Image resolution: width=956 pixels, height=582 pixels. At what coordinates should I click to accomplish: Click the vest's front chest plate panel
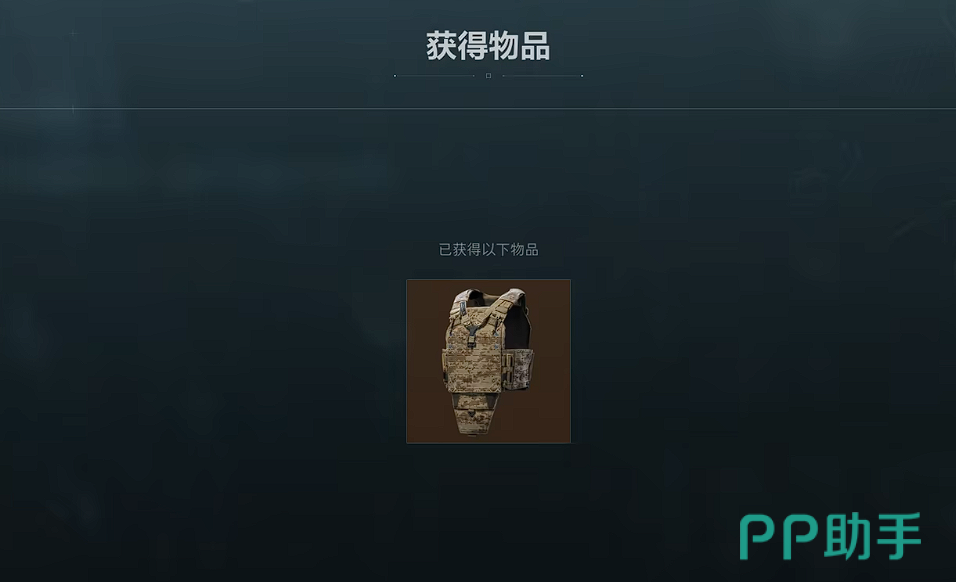tap(474, 371)
